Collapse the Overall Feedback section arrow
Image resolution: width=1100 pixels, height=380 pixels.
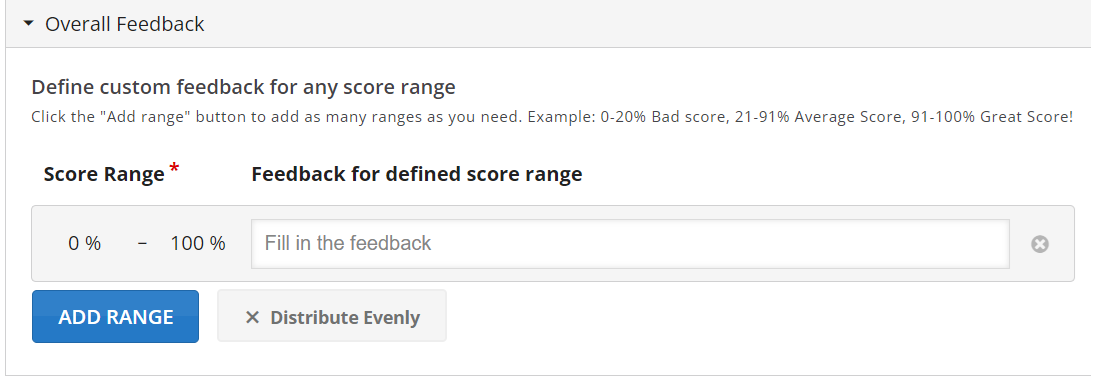click(x=28, y=24)
